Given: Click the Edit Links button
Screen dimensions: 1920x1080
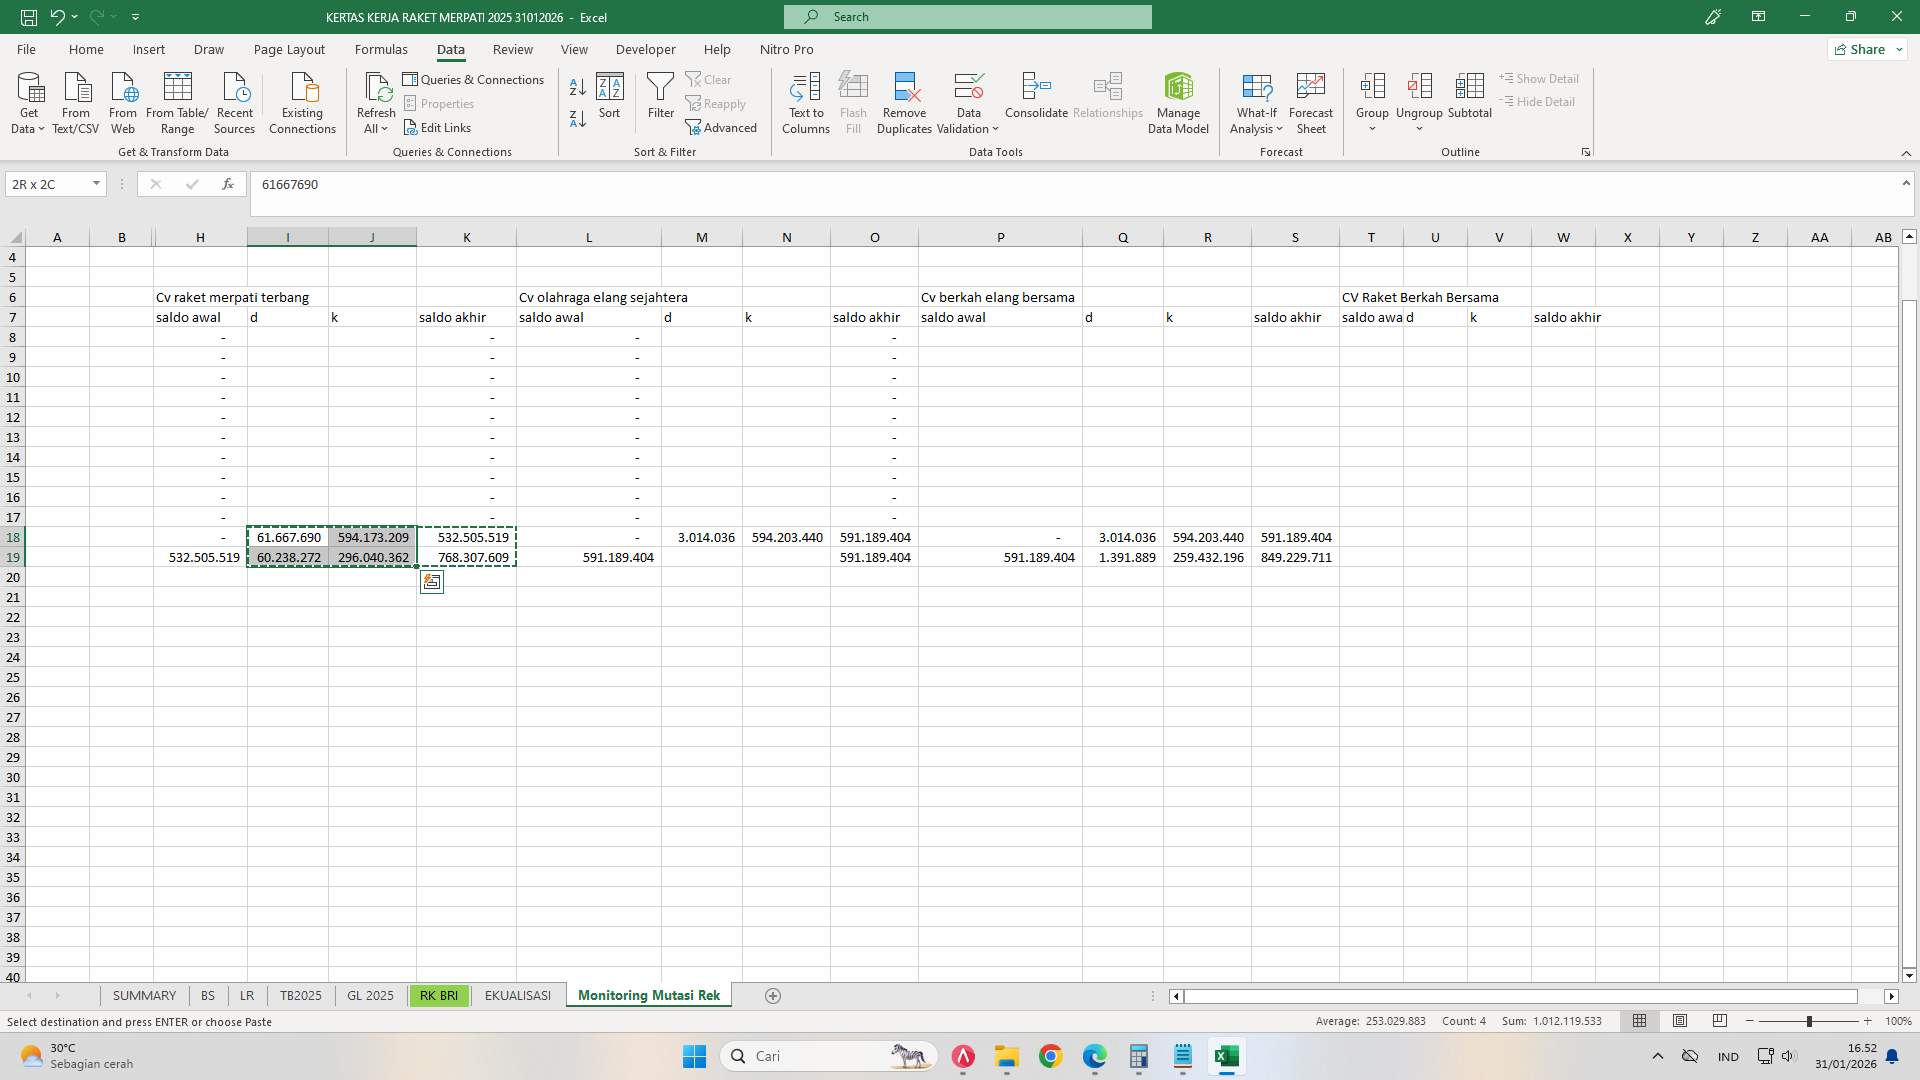Looking at the screenshot, I should click(x=437, y=127).
